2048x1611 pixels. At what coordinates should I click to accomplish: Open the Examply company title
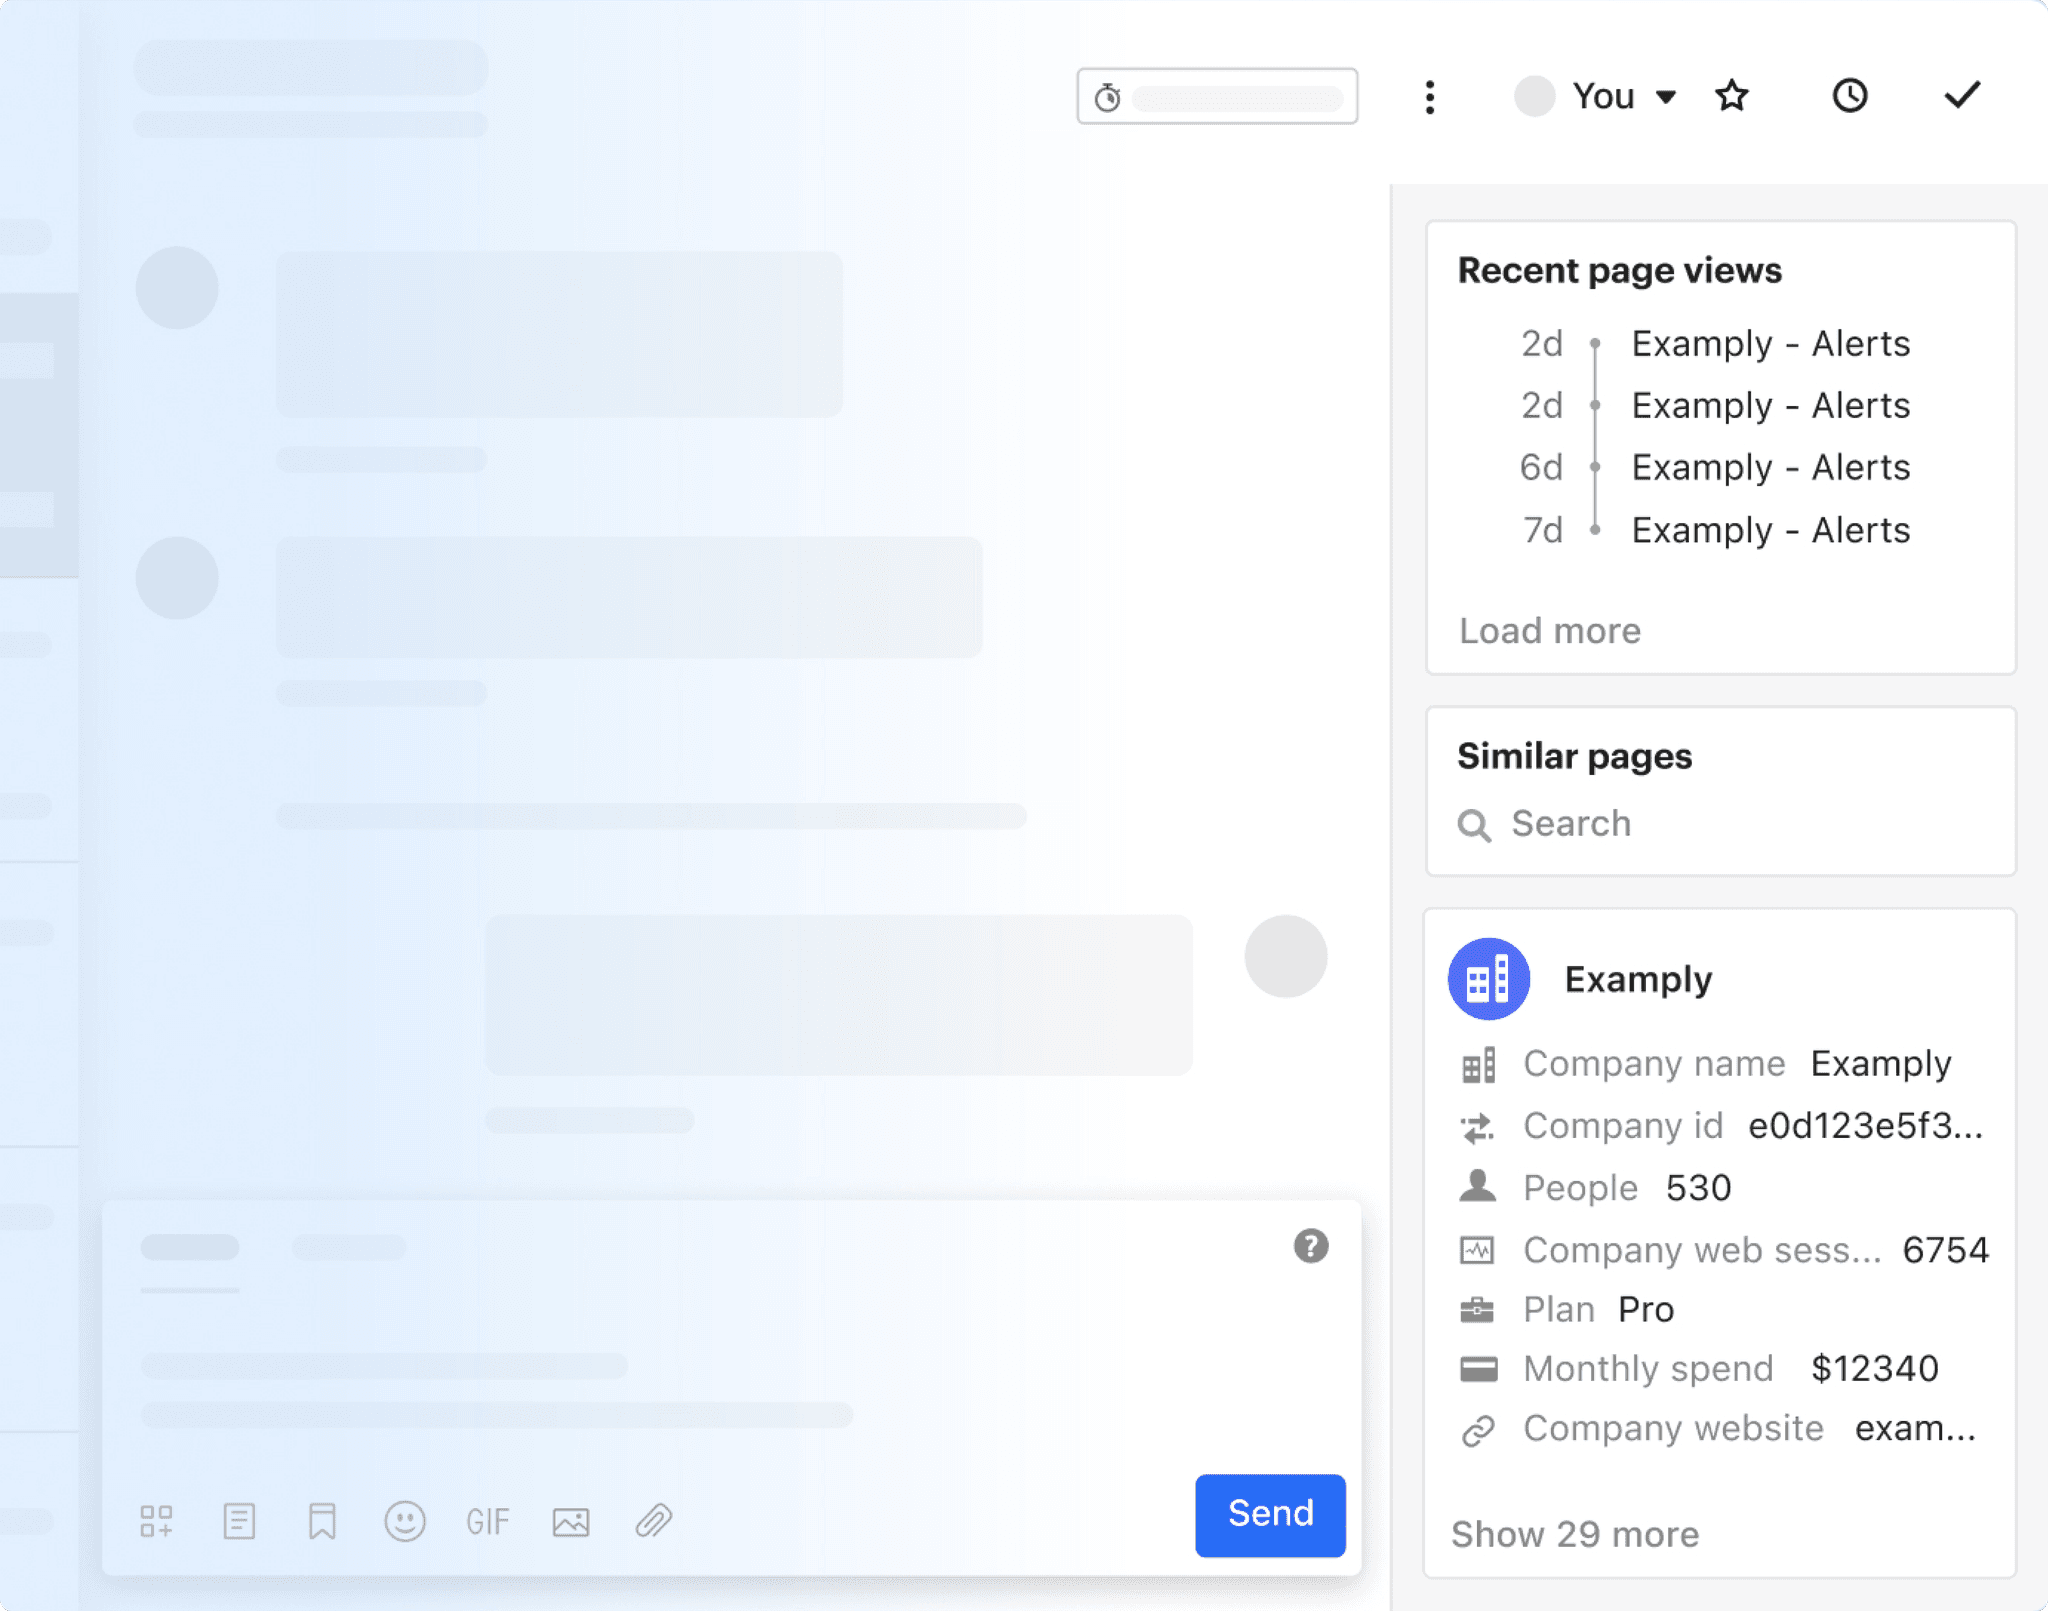pos(1638,979)
